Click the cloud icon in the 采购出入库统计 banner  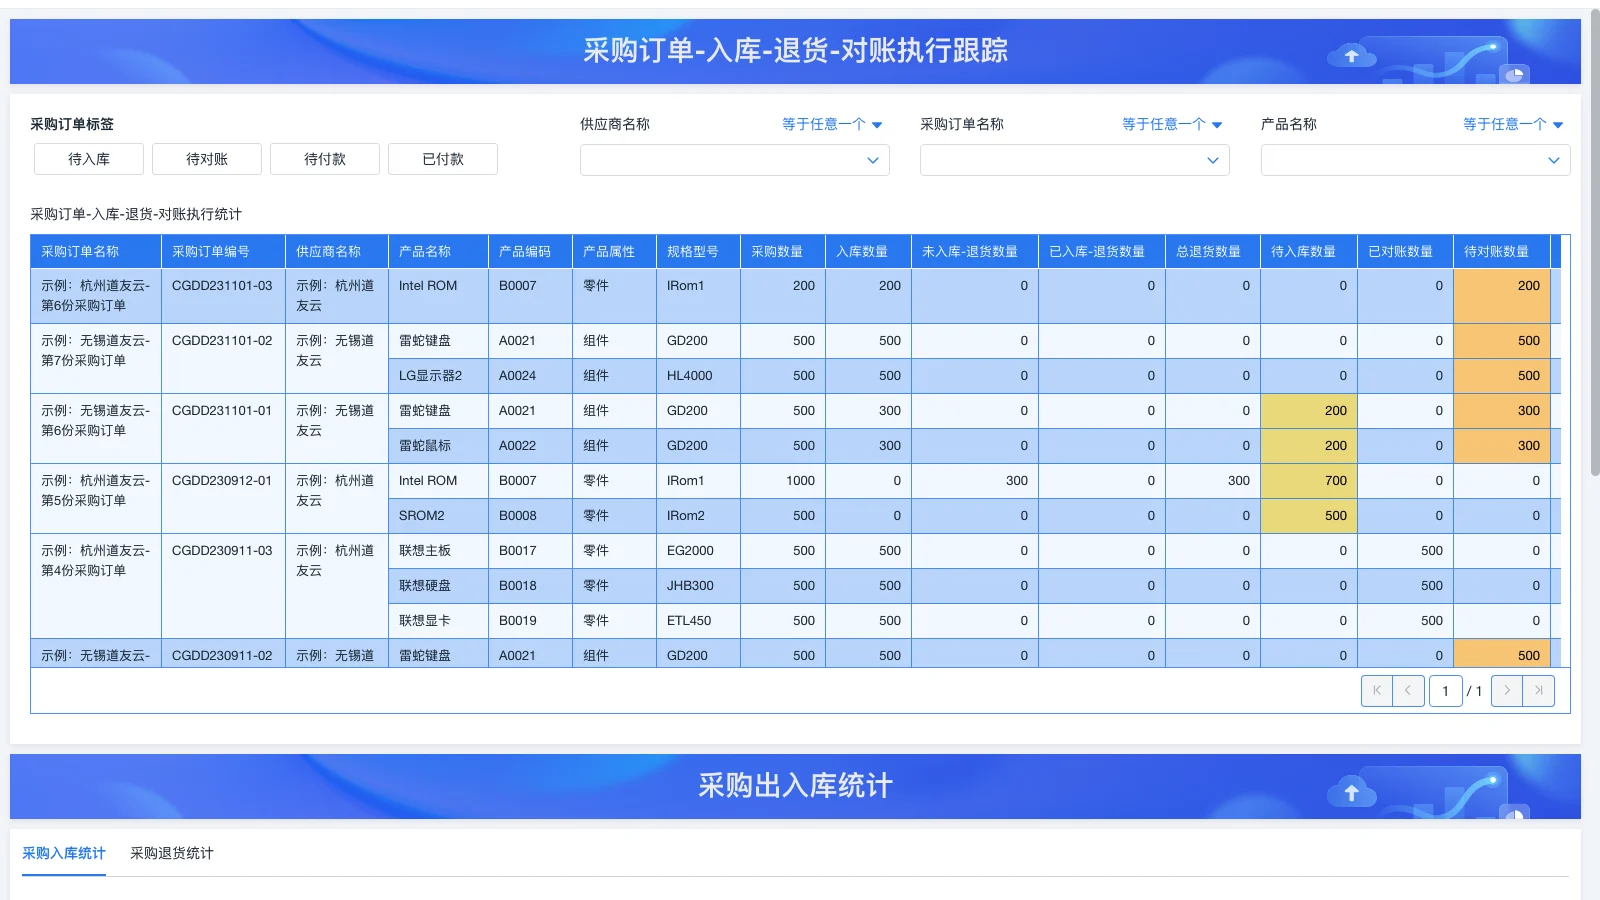point(1352,791)
